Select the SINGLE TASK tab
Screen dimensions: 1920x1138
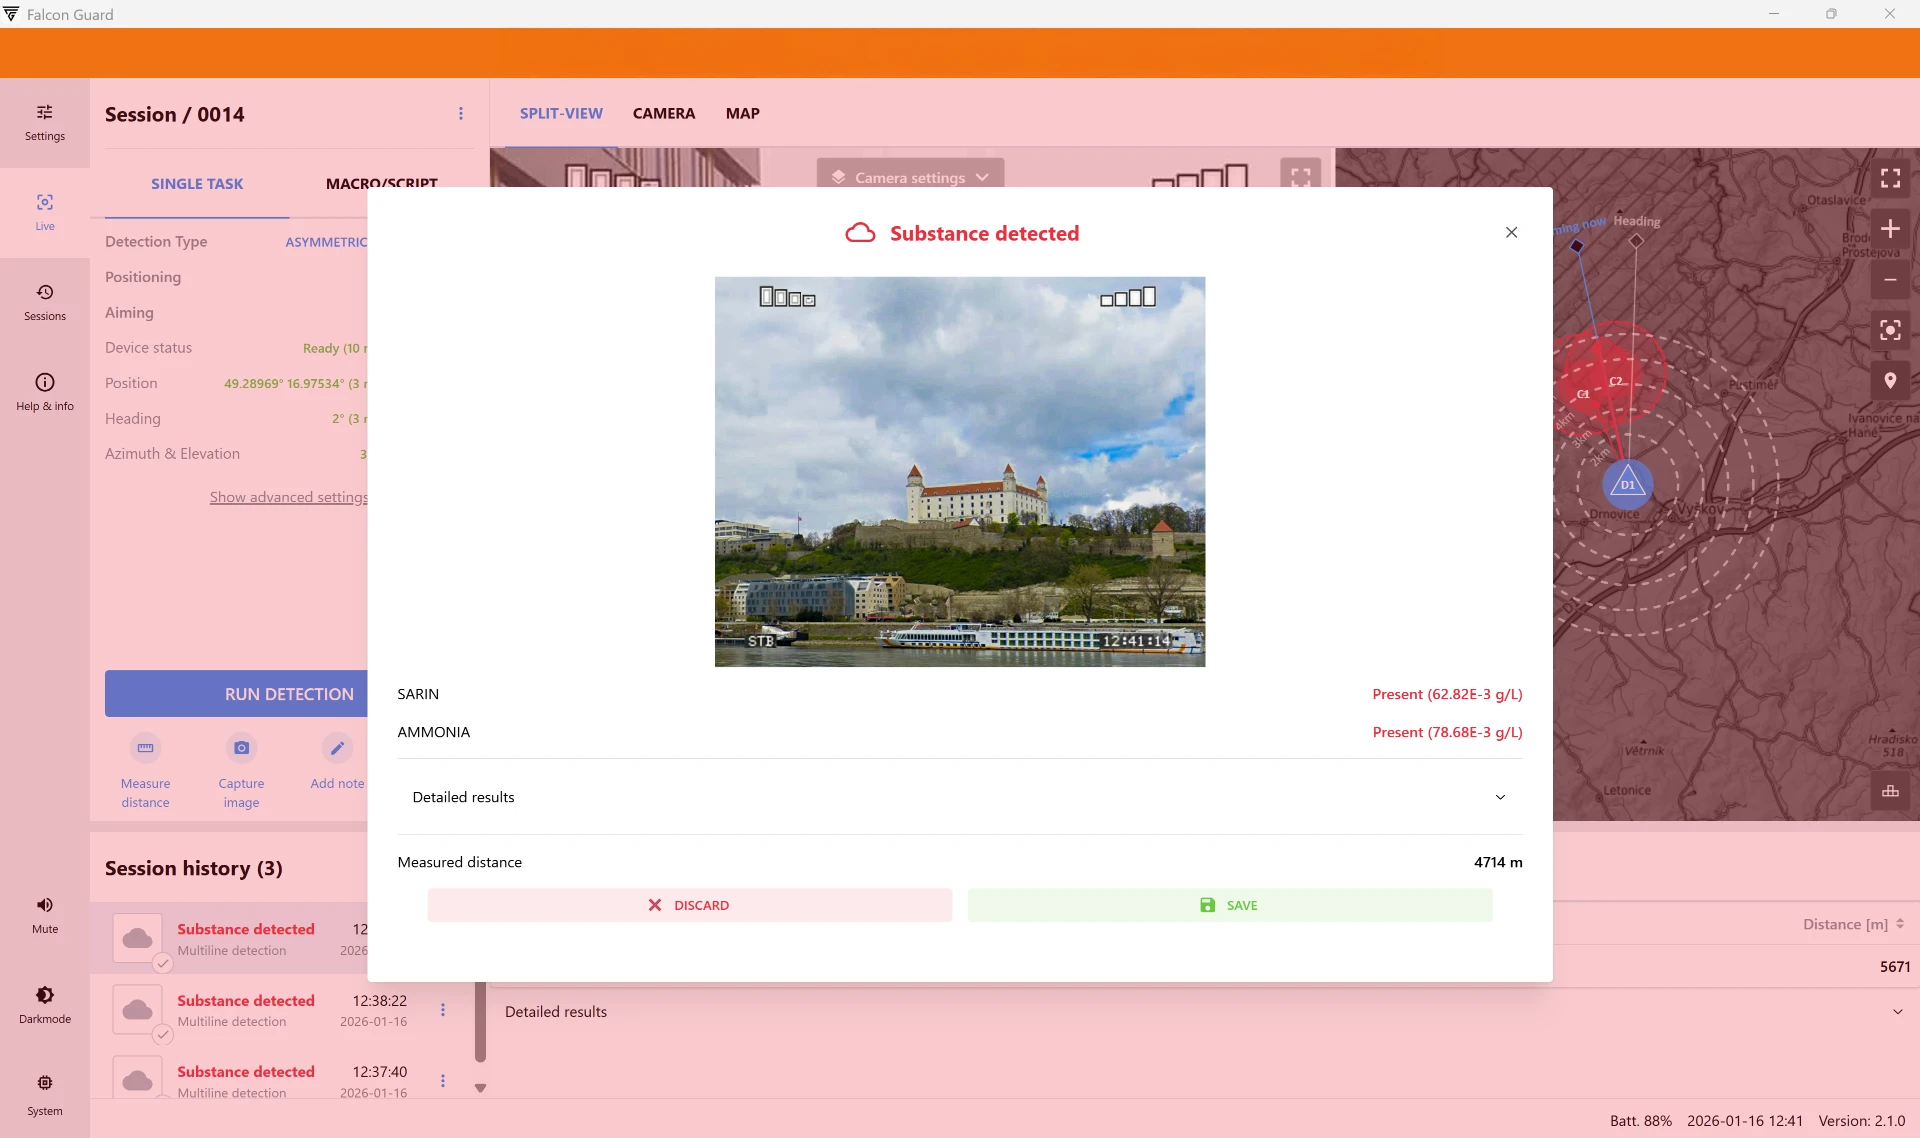[x=197, y=184]
